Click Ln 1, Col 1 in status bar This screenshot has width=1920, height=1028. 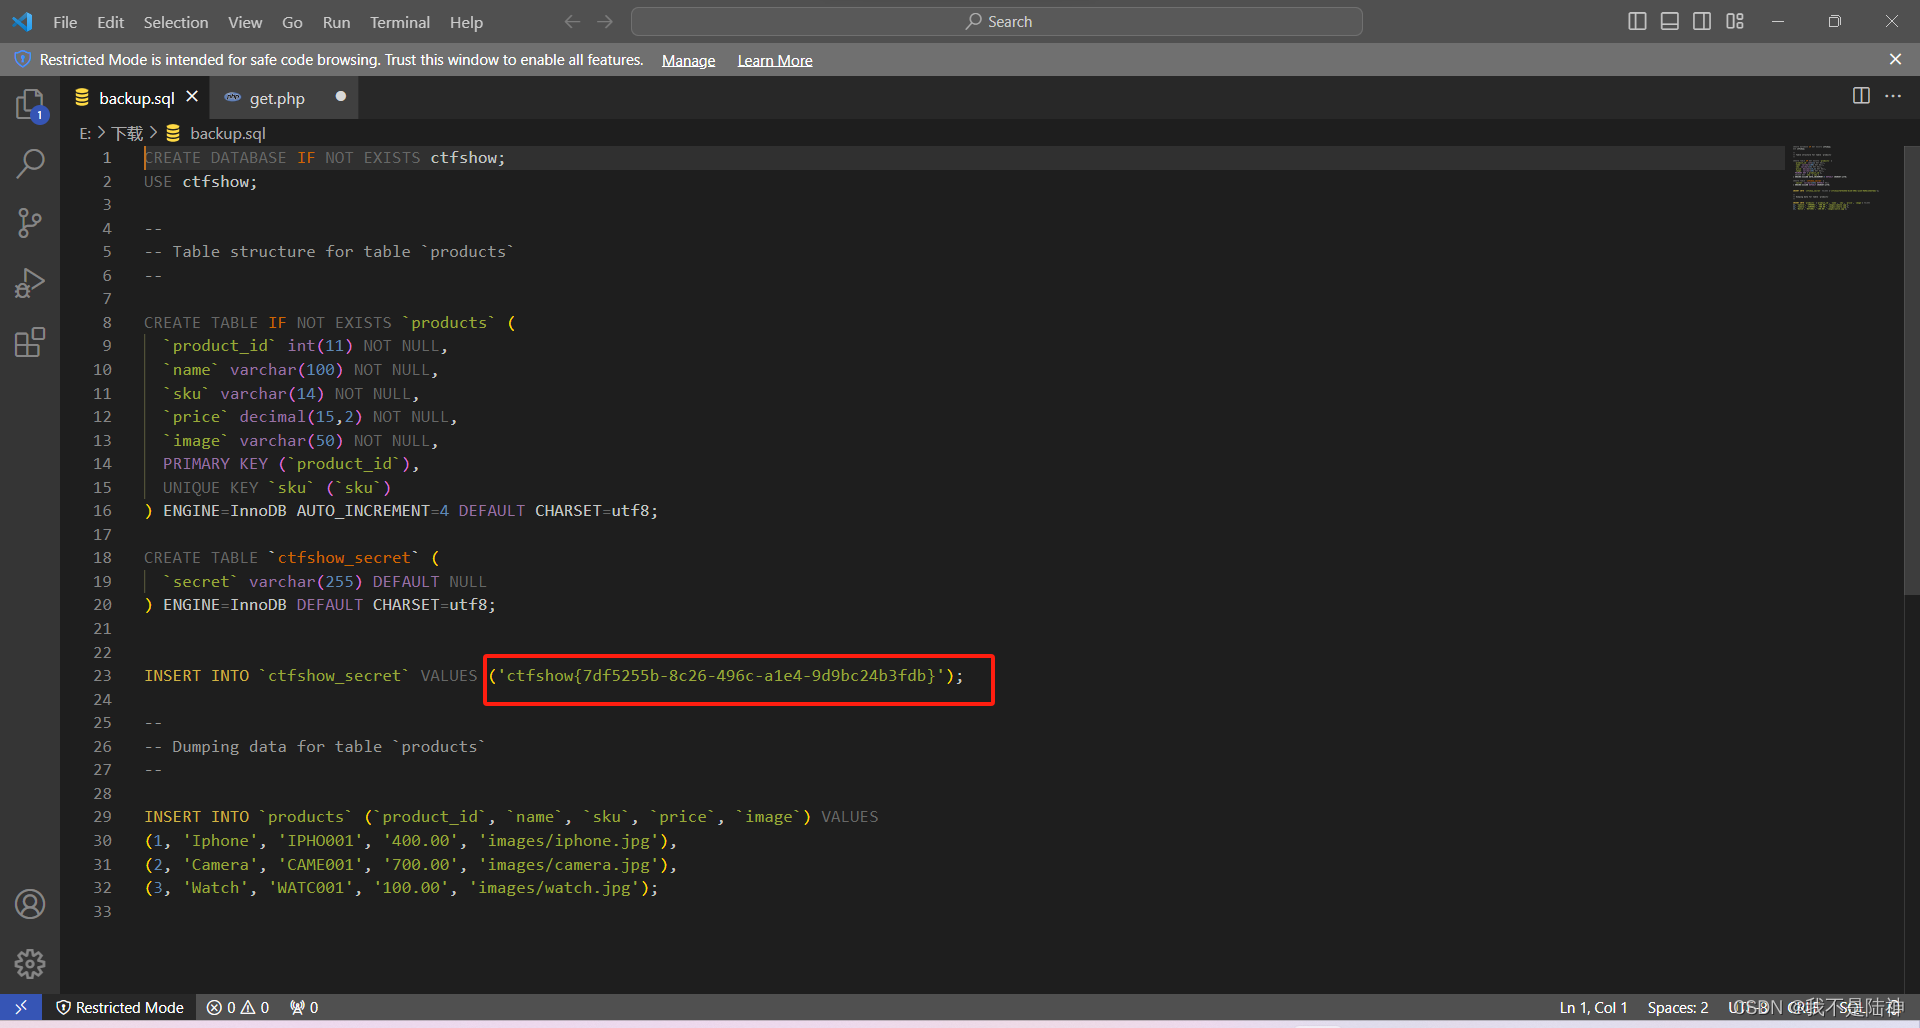(x=1593, y=1007)
